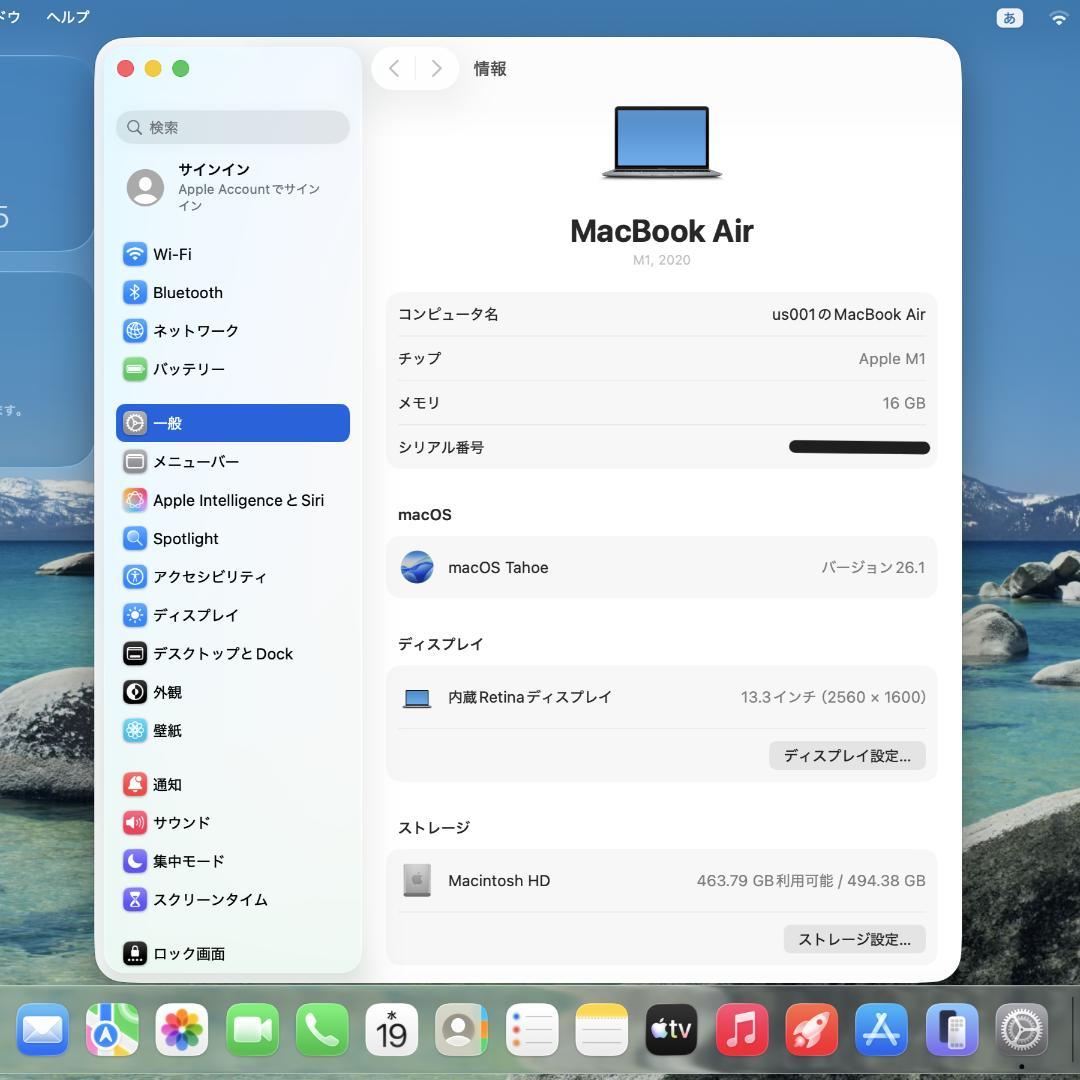Open Wi-Fi settings in the sidebar
The image size is (1080, 1080).
[x=172, y=254]
